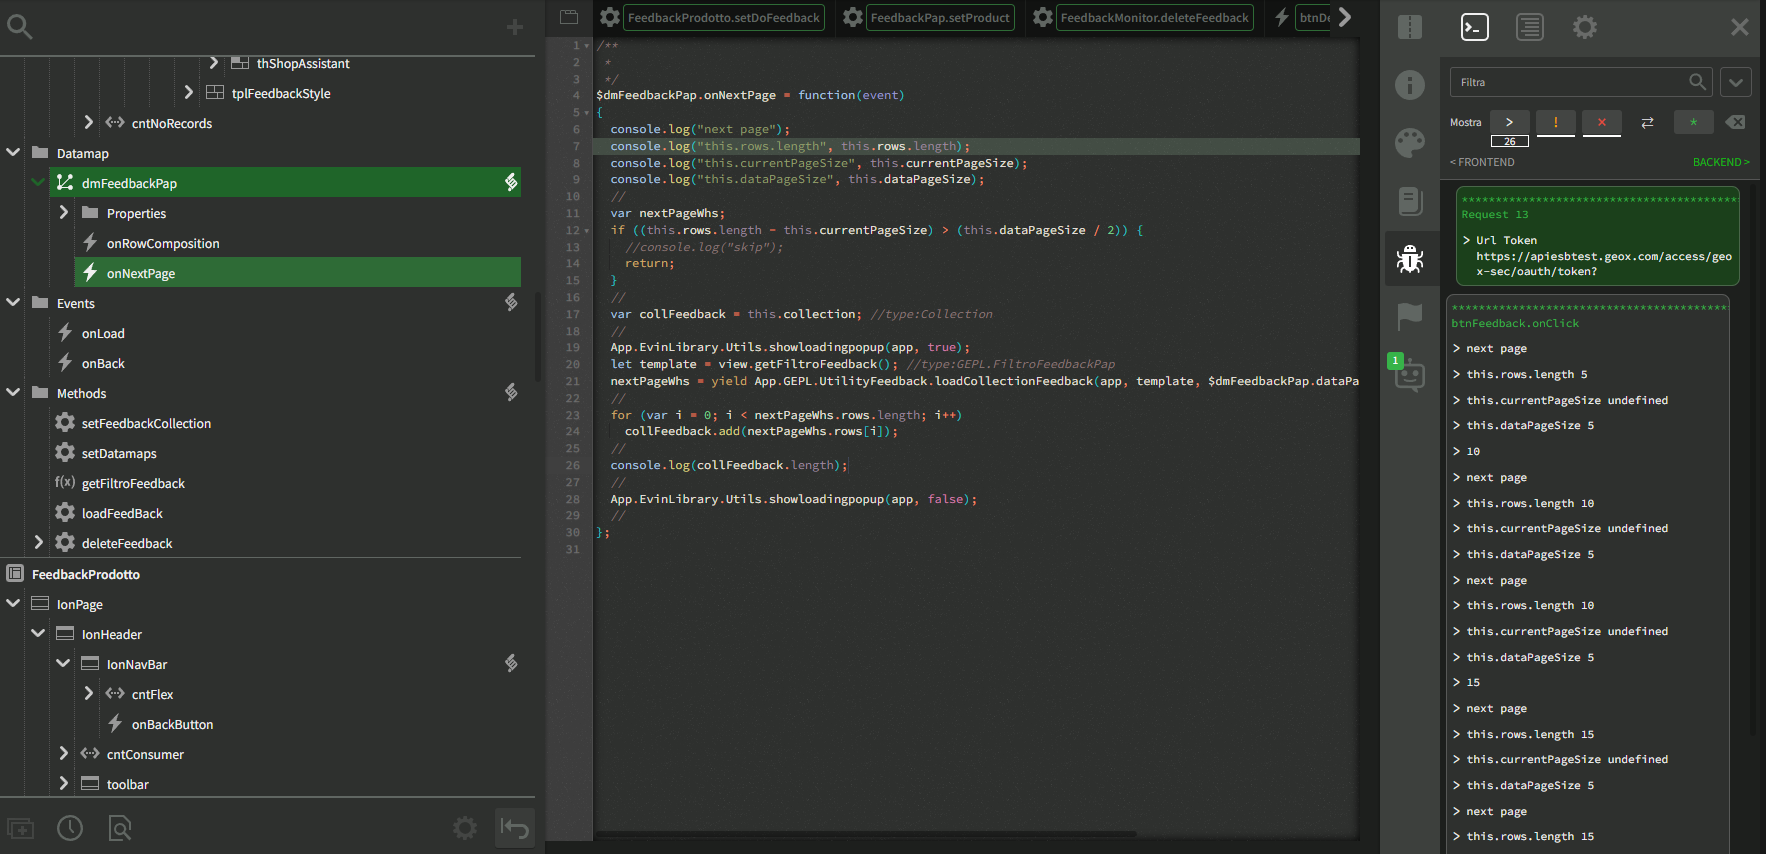
Task: Expand cntNoRecords node
Action: [x=88, y=122]
